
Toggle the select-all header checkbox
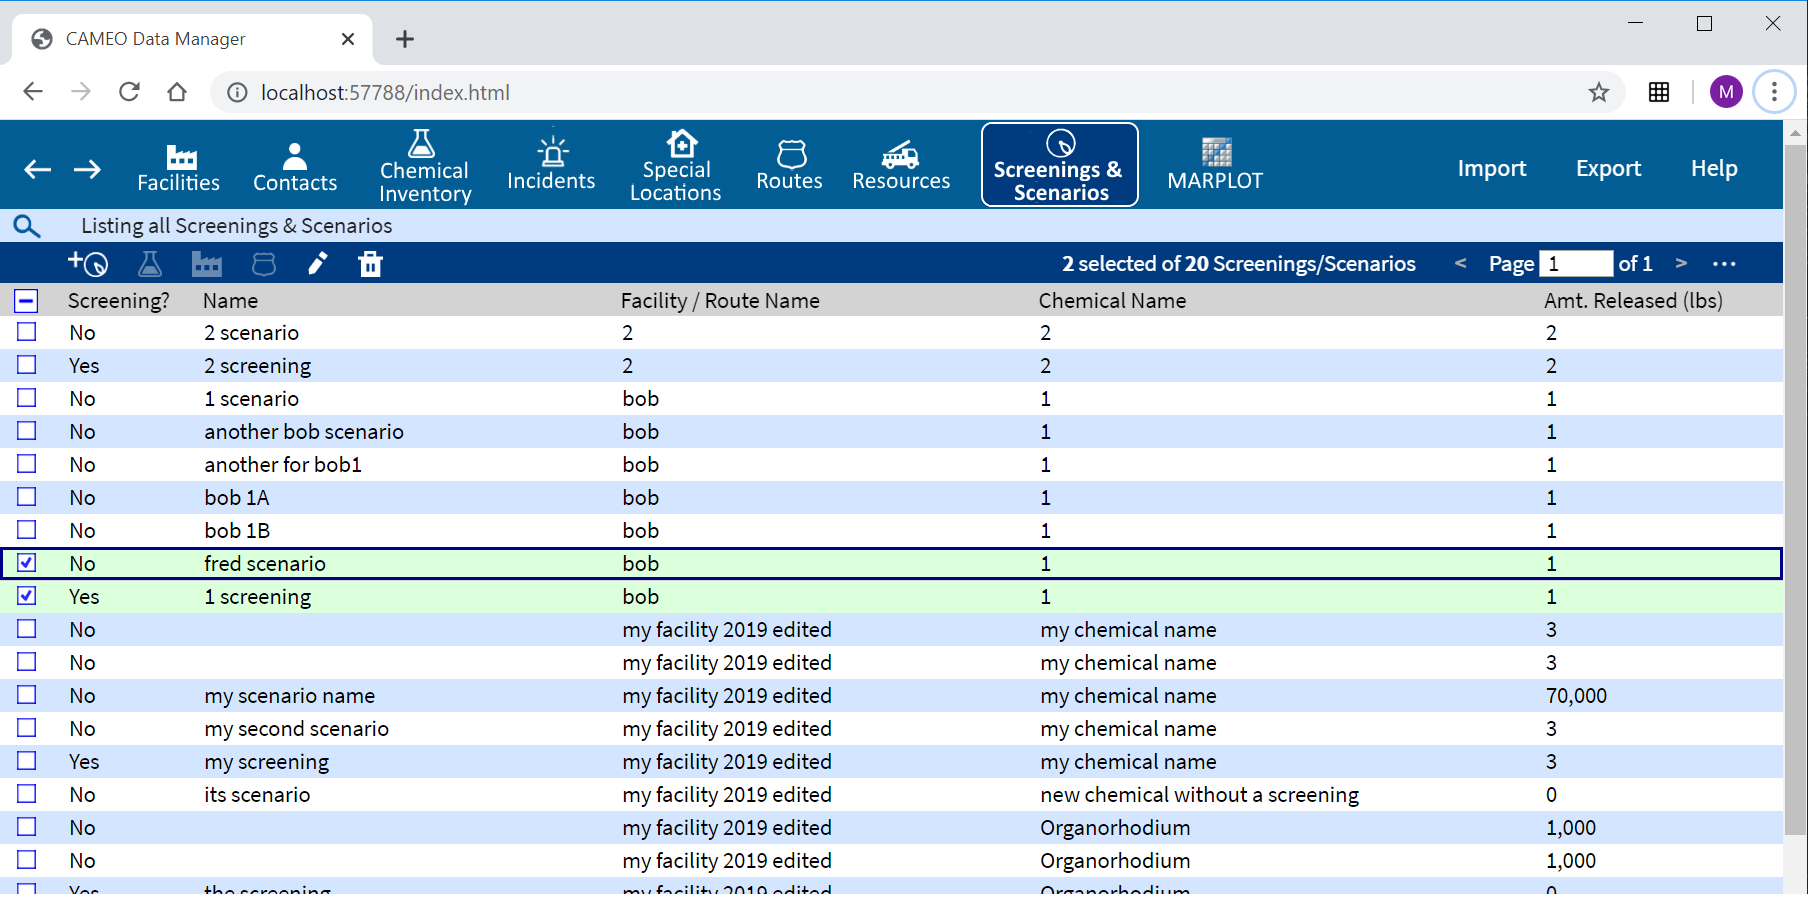(27, 300)
